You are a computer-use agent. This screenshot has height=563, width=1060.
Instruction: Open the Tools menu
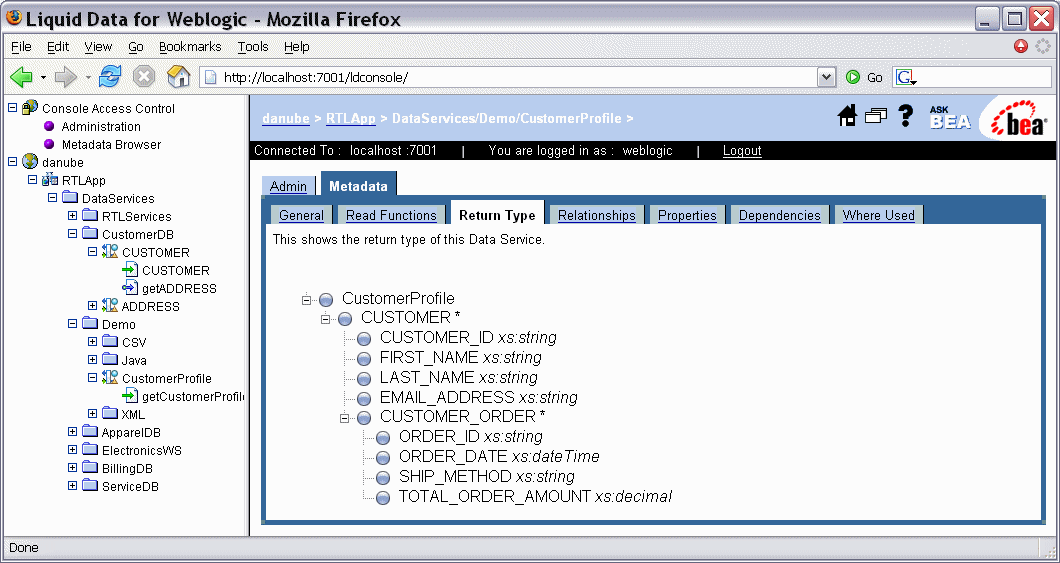[x=253, y=47]
